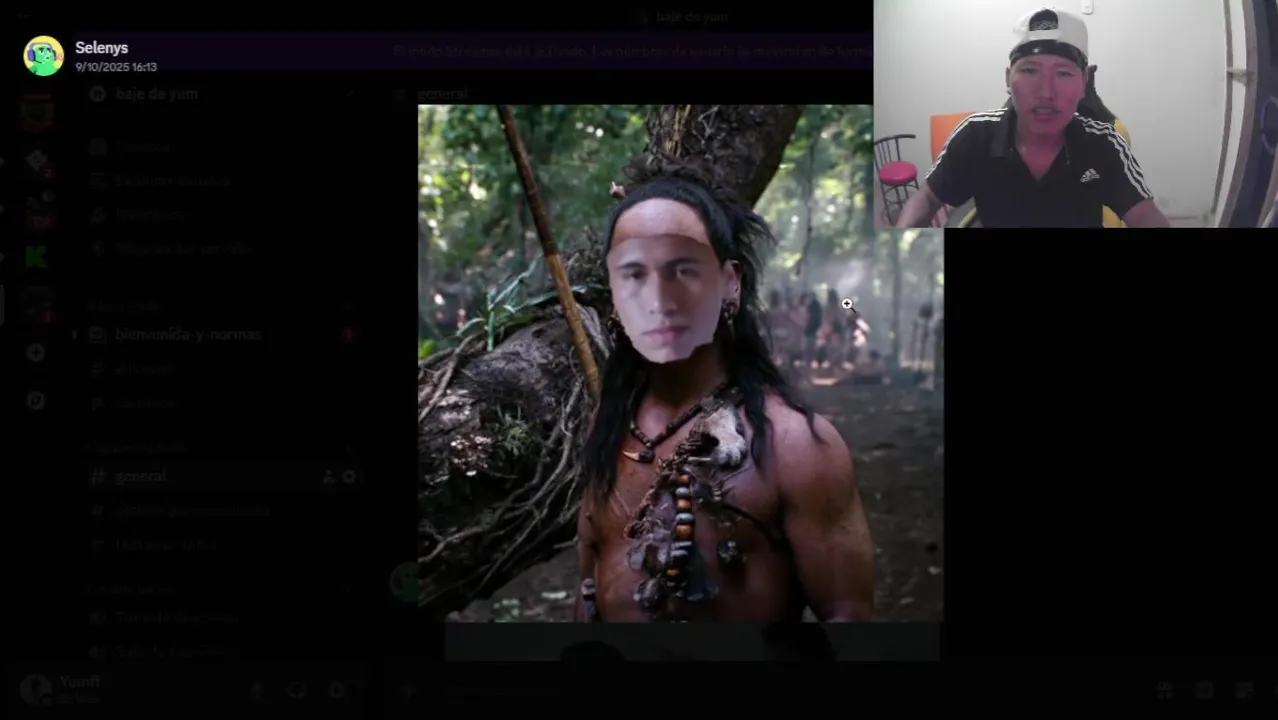Click the 9/10/2025 16:13 timestamp

116,67
